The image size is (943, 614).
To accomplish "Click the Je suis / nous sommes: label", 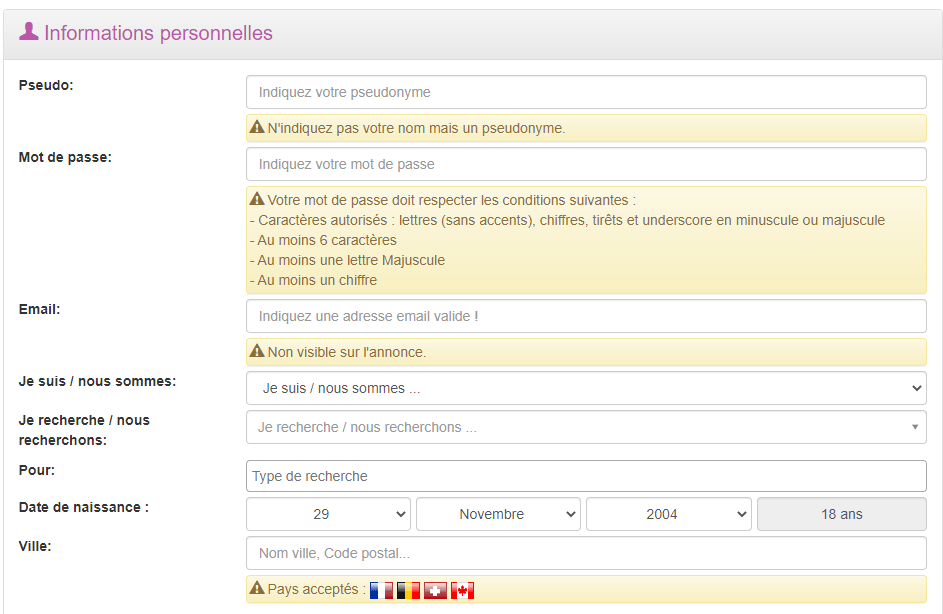I will [x=97, y=382].
